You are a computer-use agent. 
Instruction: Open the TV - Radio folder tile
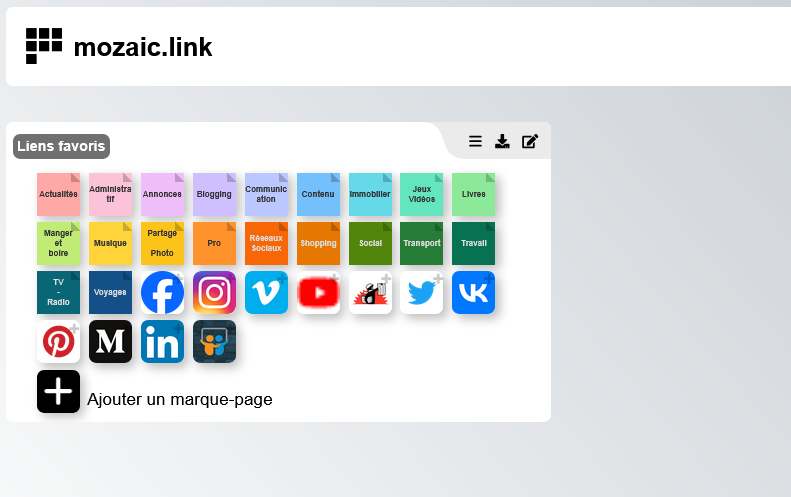coord(59,292)
